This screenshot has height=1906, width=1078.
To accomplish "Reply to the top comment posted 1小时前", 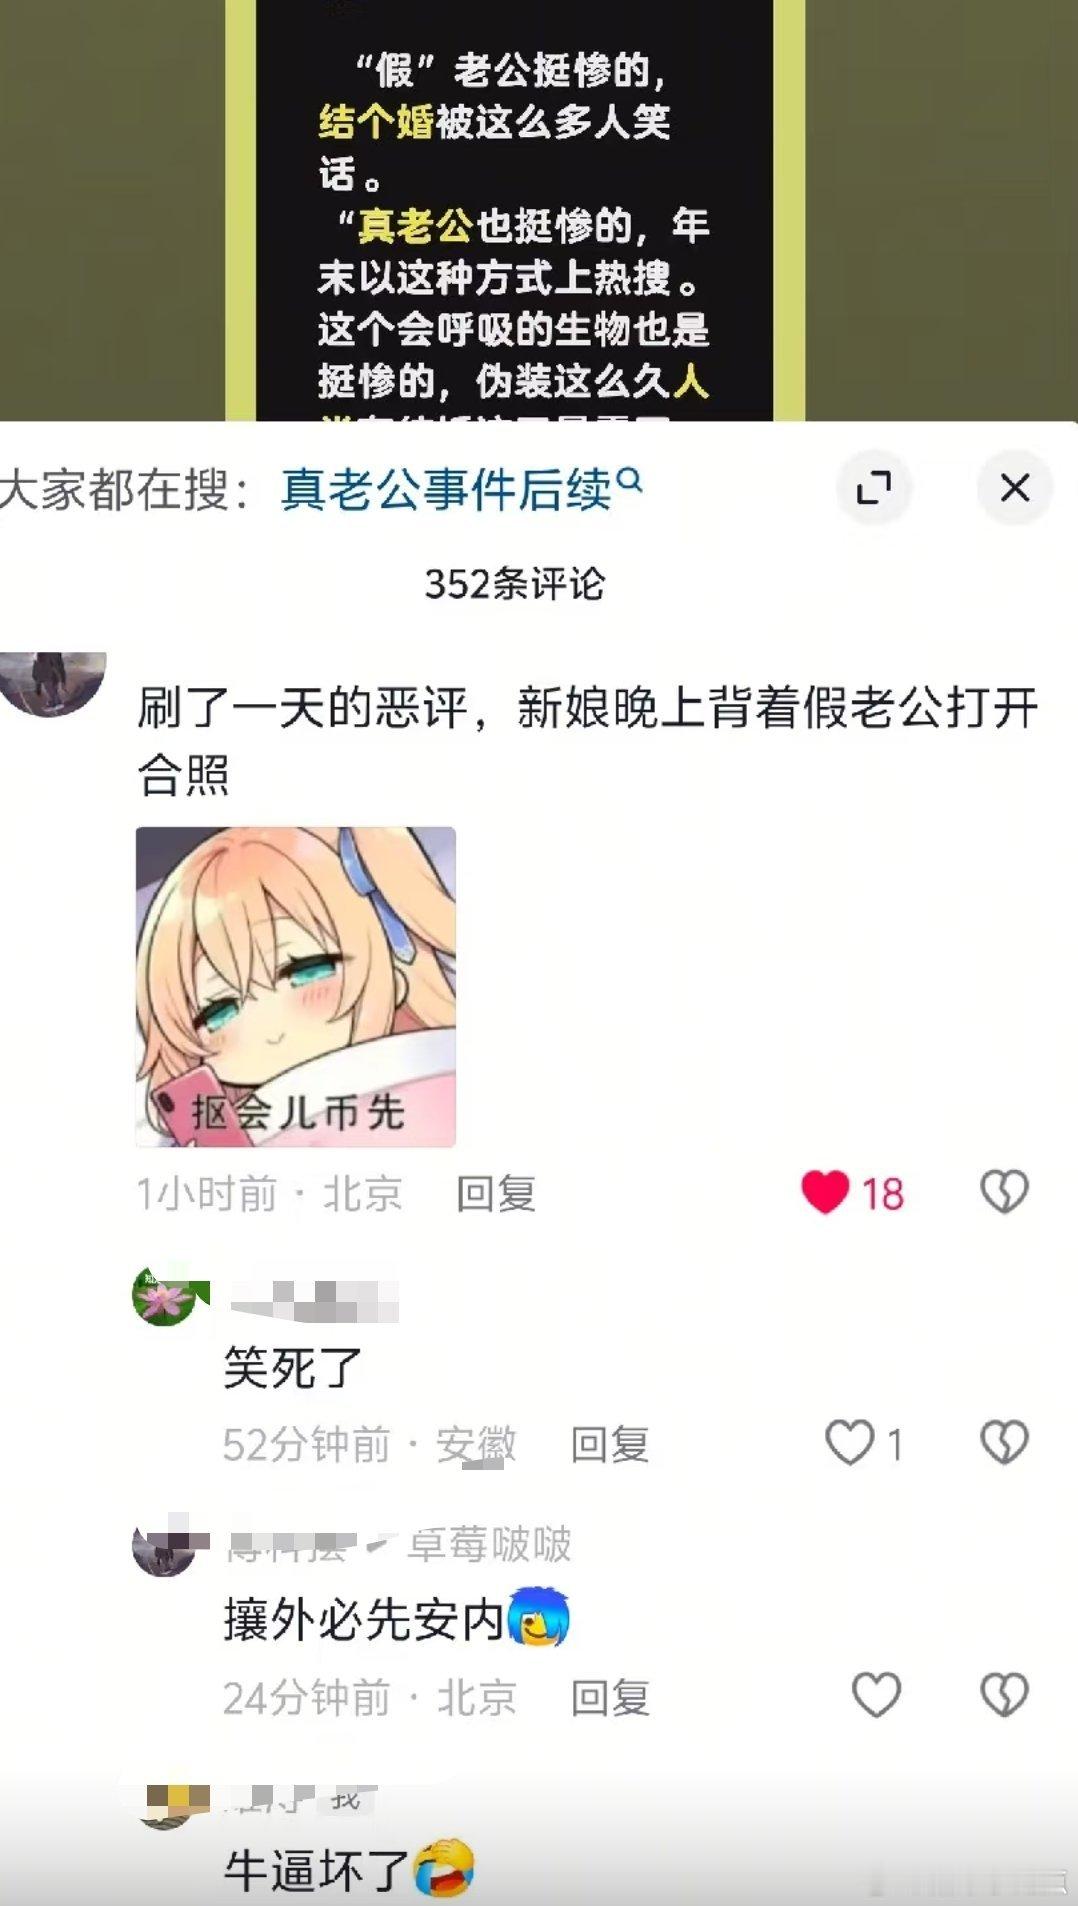I will 496,1193.
